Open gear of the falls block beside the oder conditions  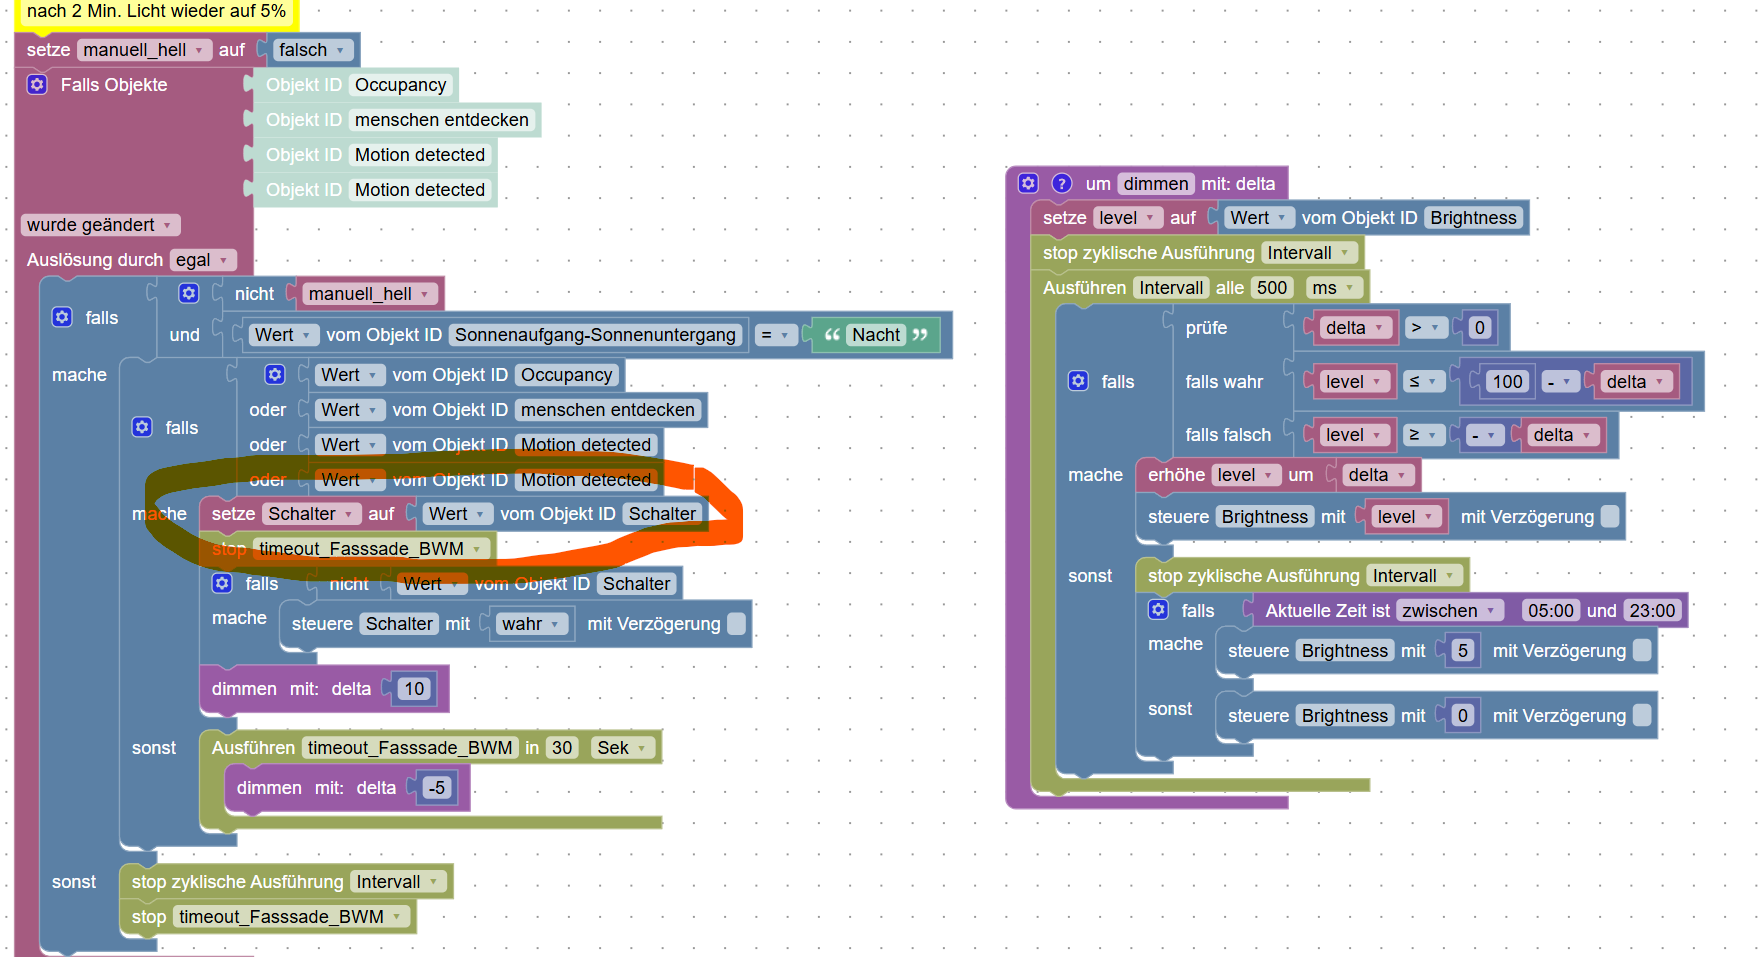point(142,427)
